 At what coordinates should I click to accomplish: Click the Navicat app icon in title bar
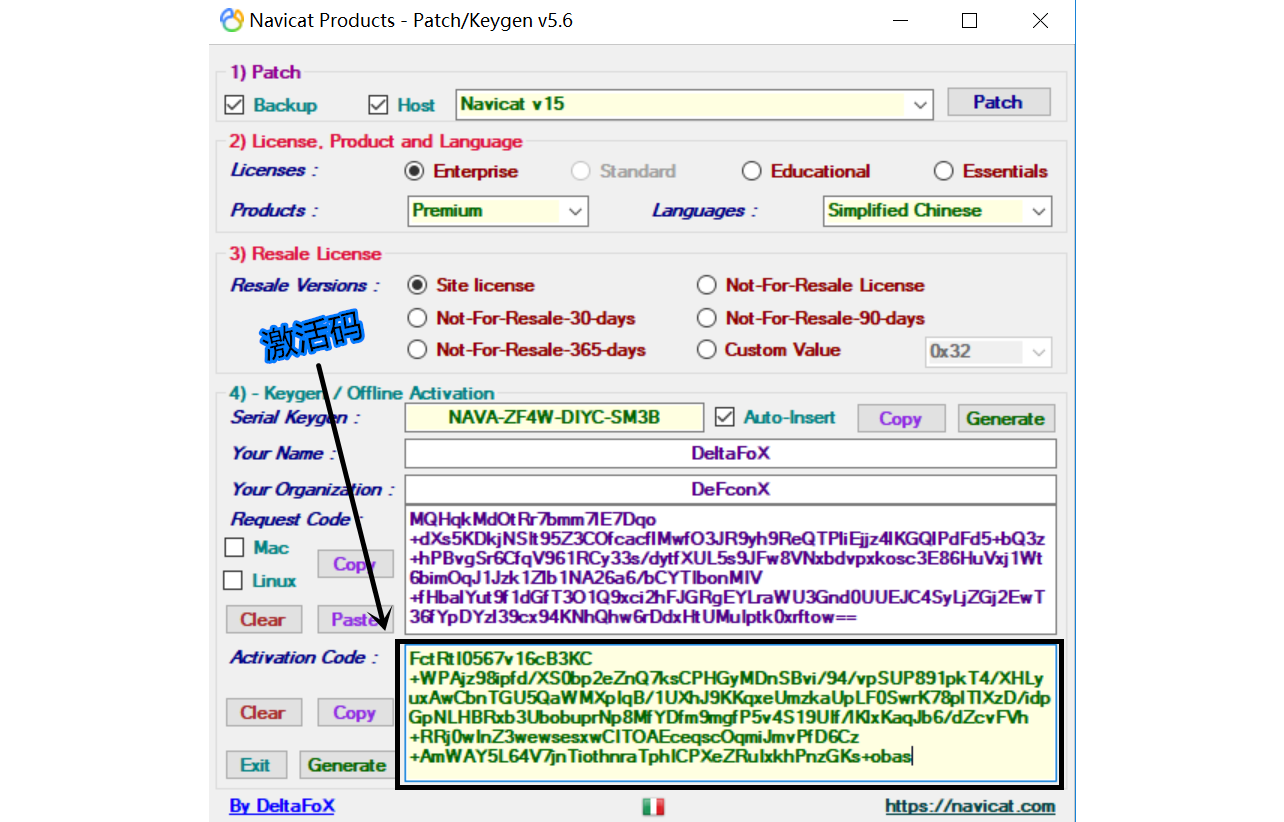coord(231,20)
